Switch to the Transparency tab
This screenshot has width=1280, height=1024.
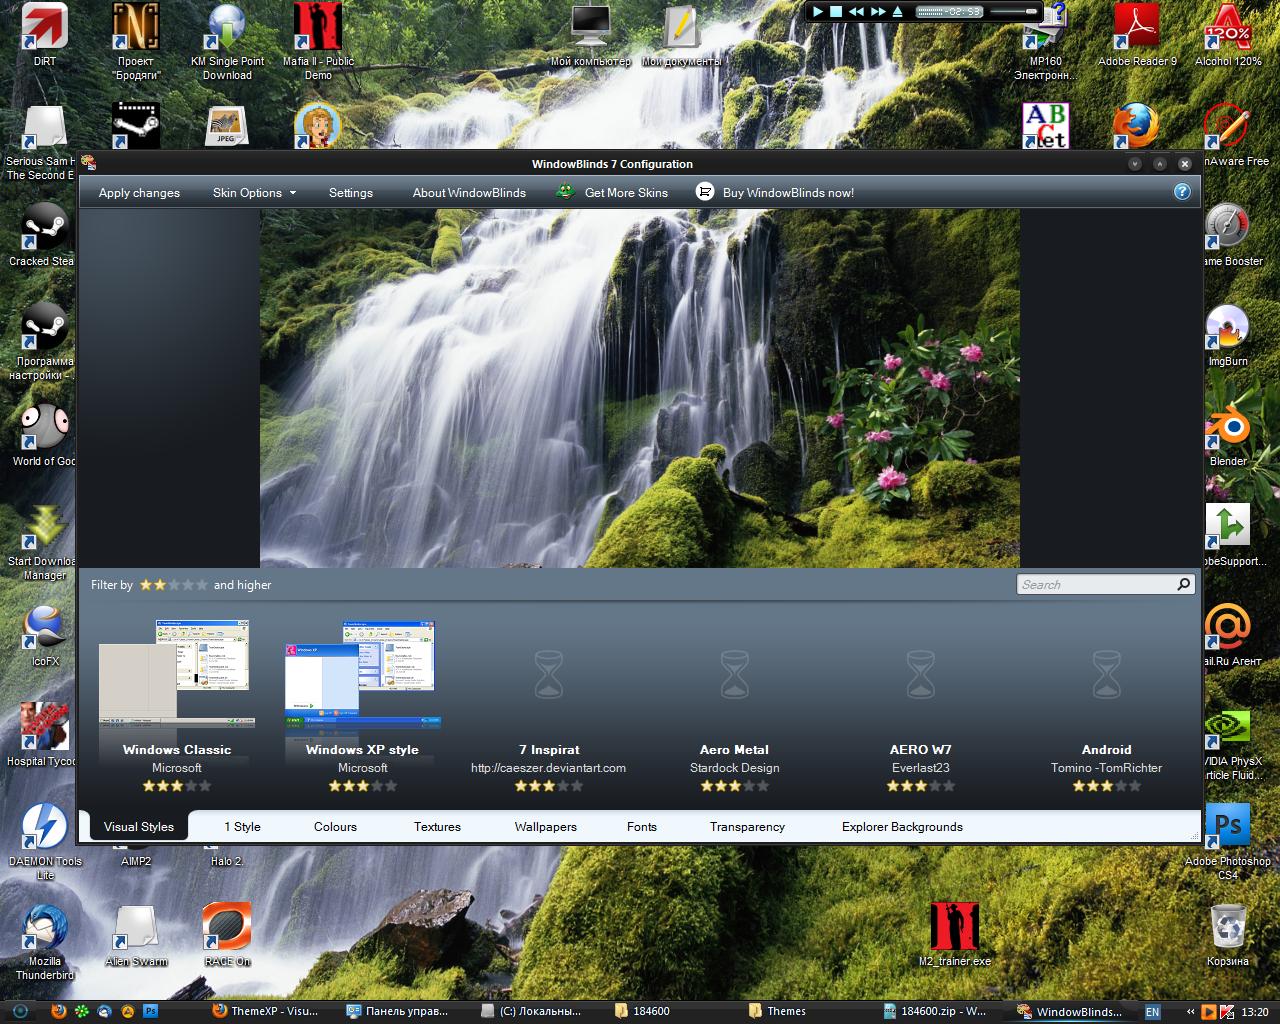[x=747, y=826]
